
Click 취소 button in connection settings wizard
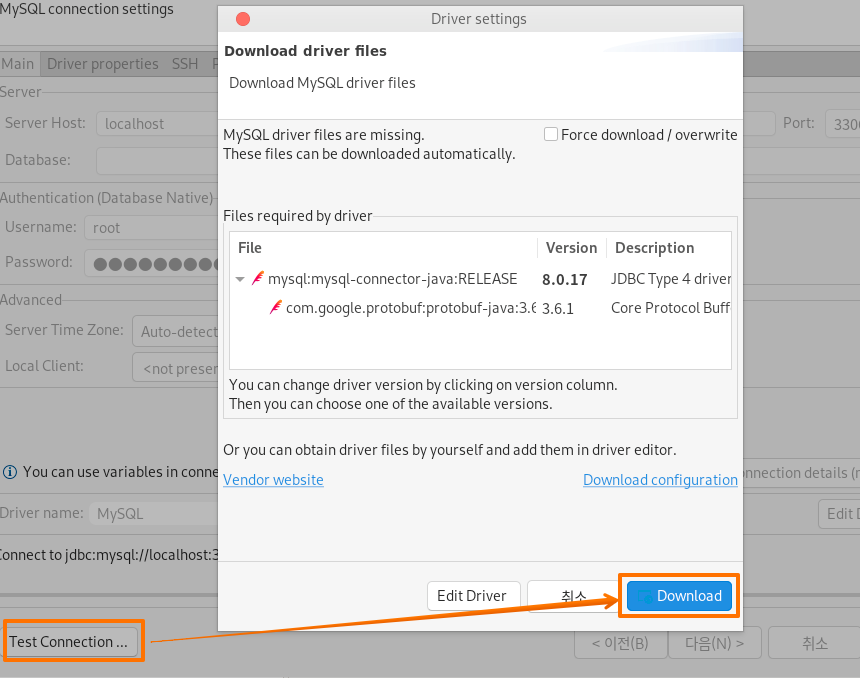coord(814,643)
